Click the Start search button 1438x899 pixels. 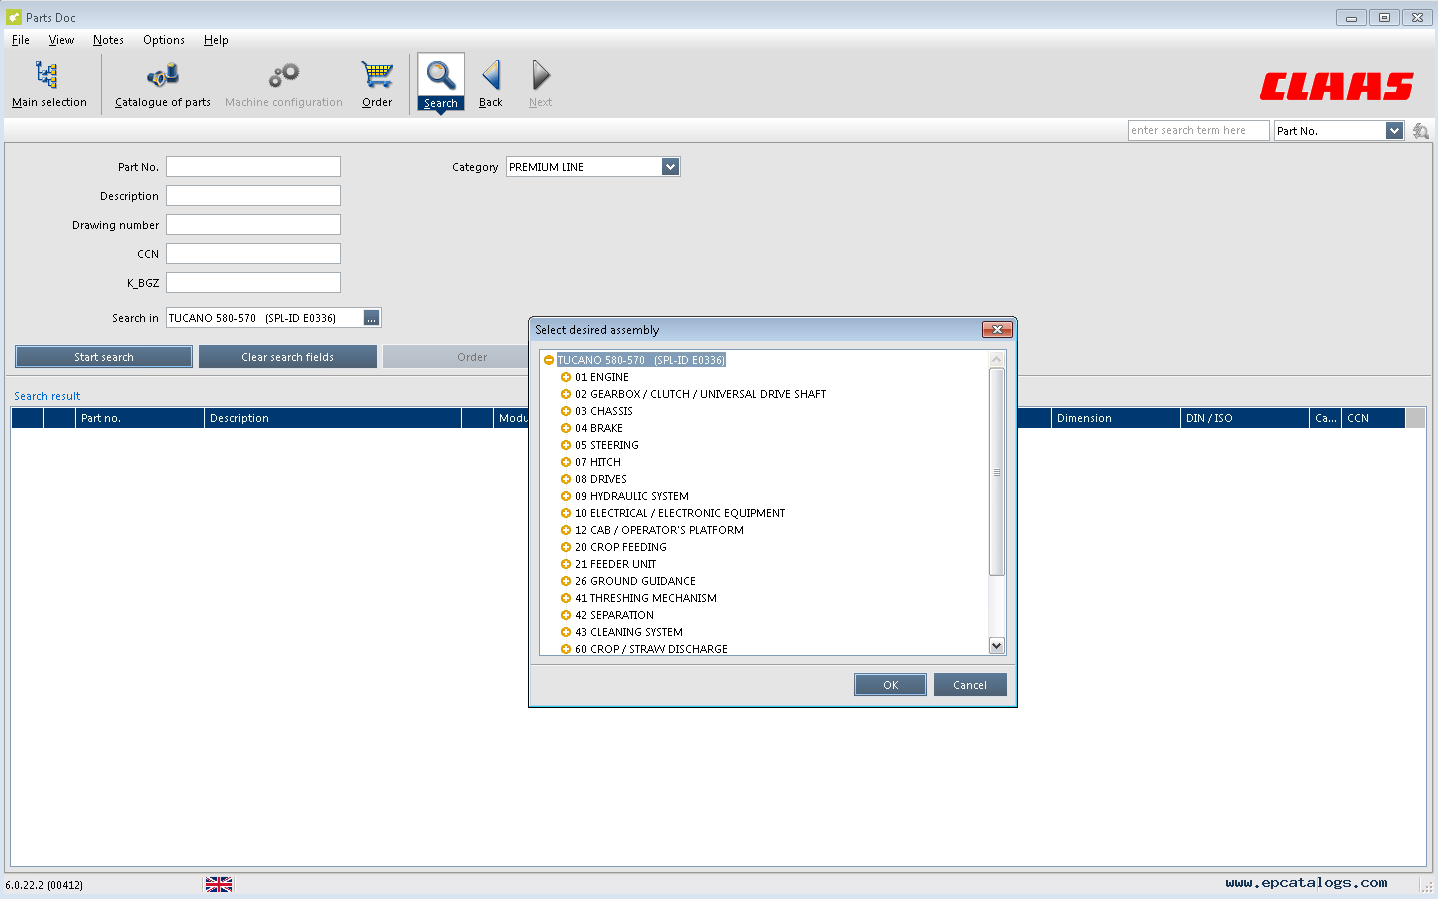(x=104, y=357)
